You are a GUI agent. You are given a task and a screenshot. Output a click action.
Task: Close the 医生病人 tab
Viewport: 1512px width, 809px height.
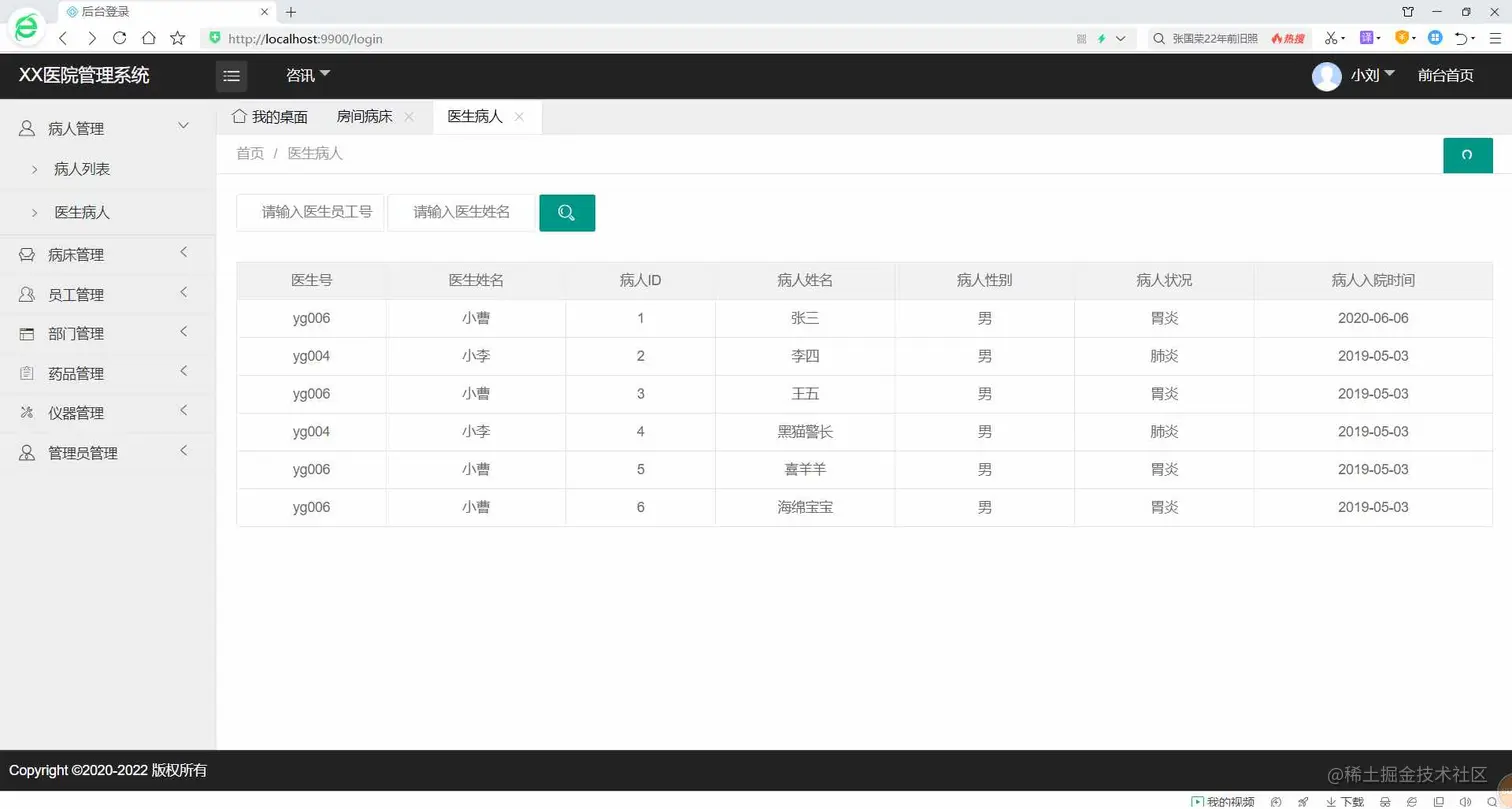pyautogui.click(x=519, y=117)
